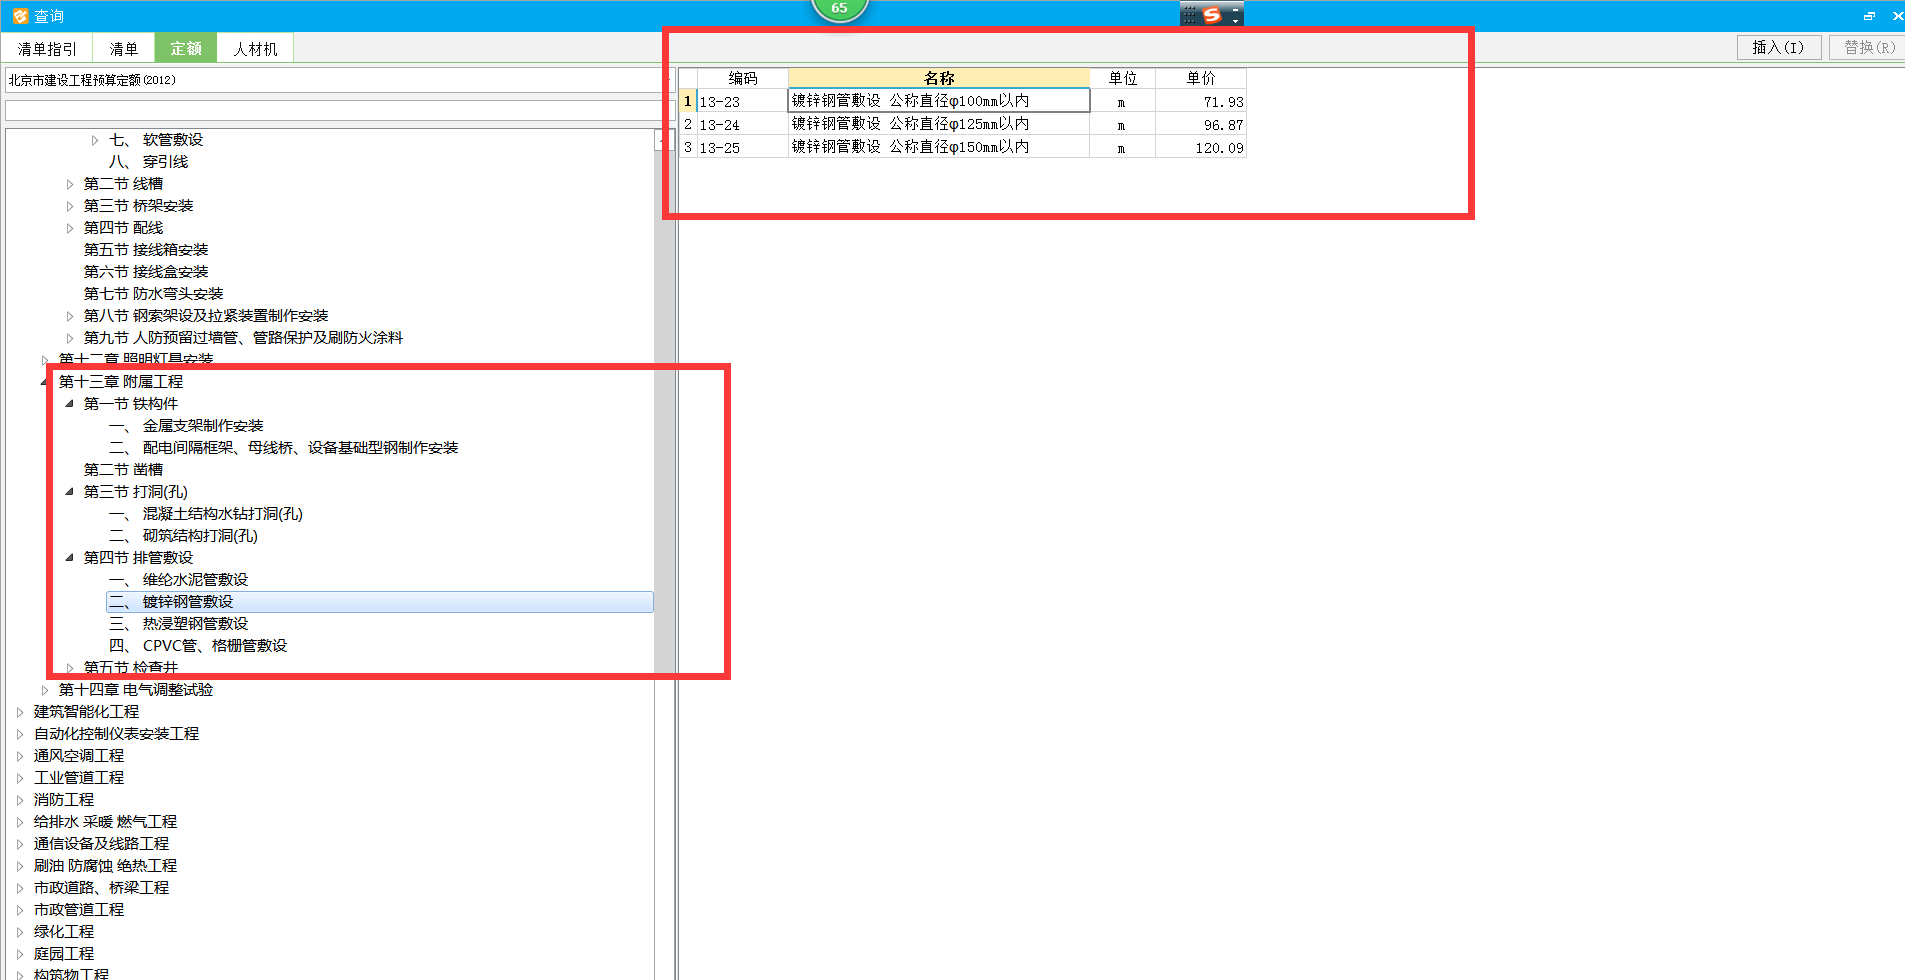Select 四、CPVC管、格栅管敷设
1905x980 pixels.
198,646
